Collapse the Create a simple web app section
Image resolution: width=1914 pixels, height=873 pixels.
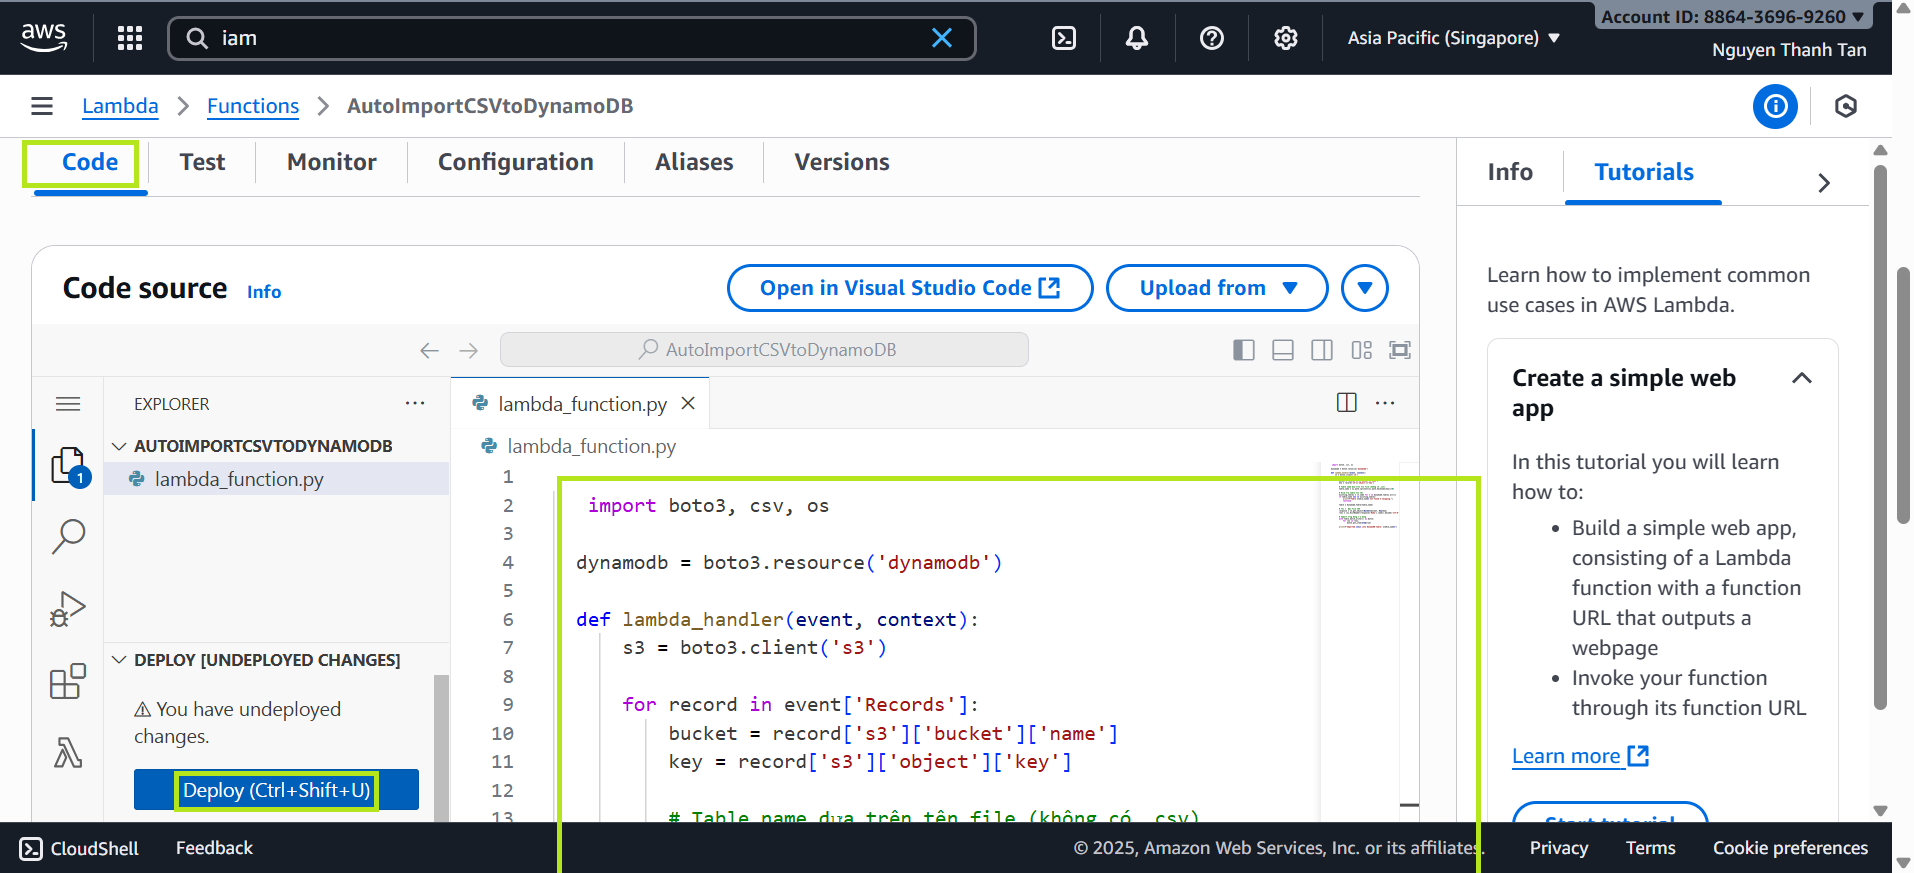[1802, 378]
